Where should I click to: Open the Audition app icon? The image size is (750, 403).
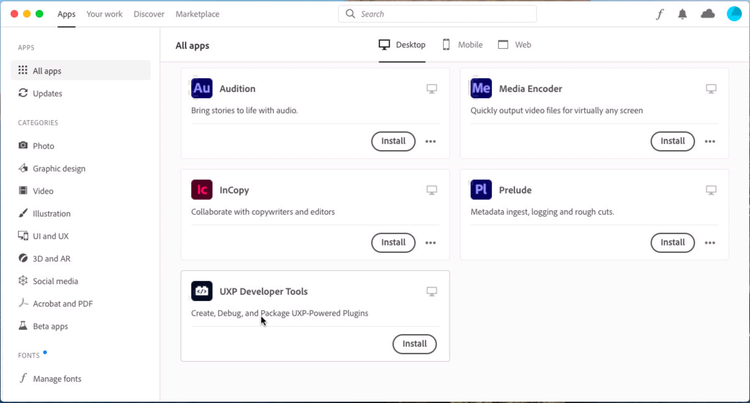(x=202, y=88)
